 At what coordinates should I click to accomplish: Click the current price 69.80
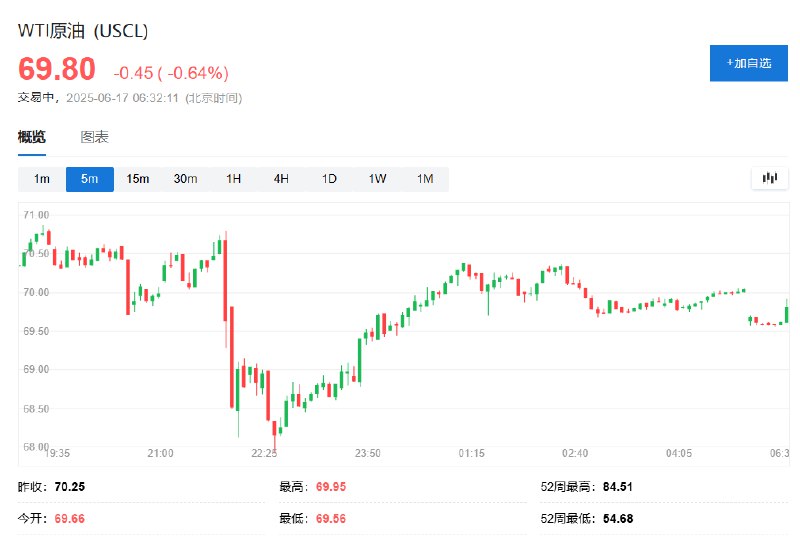point(57,69)
